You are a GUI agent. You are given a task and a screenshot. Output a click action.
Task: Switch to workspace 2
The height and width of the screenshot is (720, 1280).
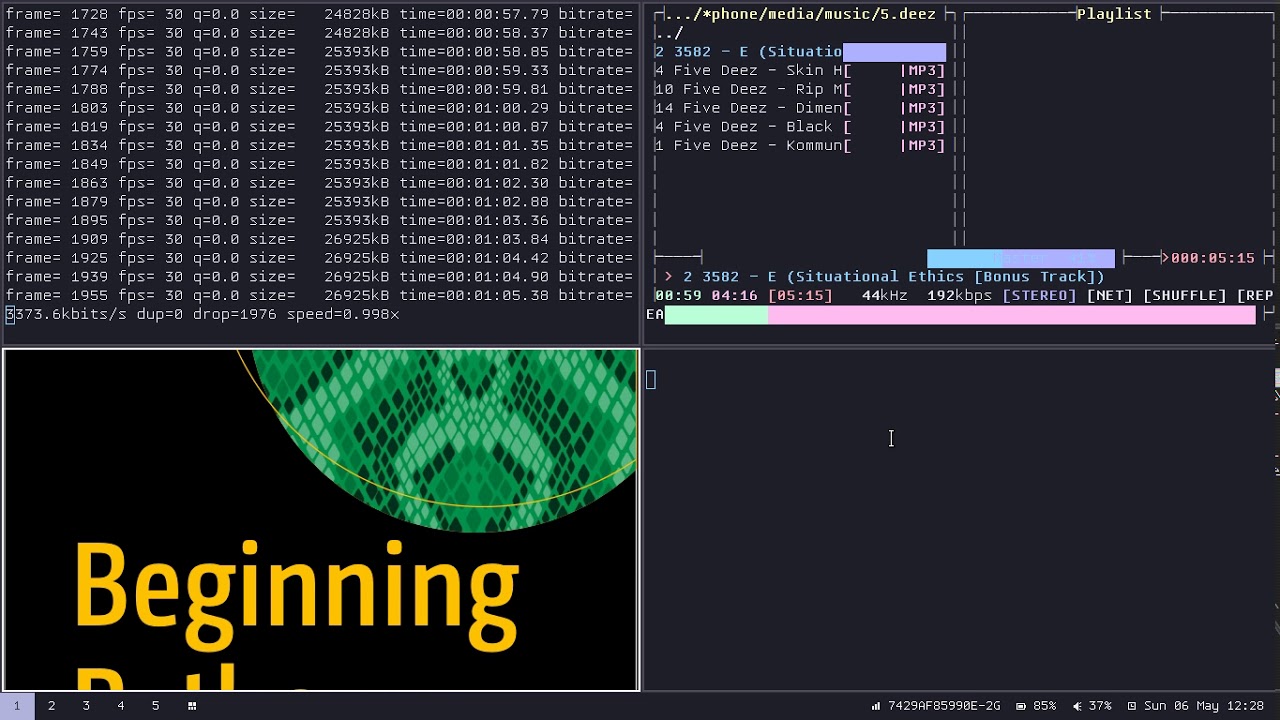[x=52, y=706]
